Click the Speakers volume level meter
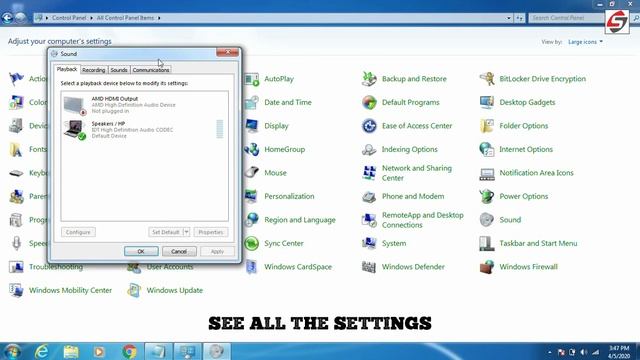 point(220,129)
